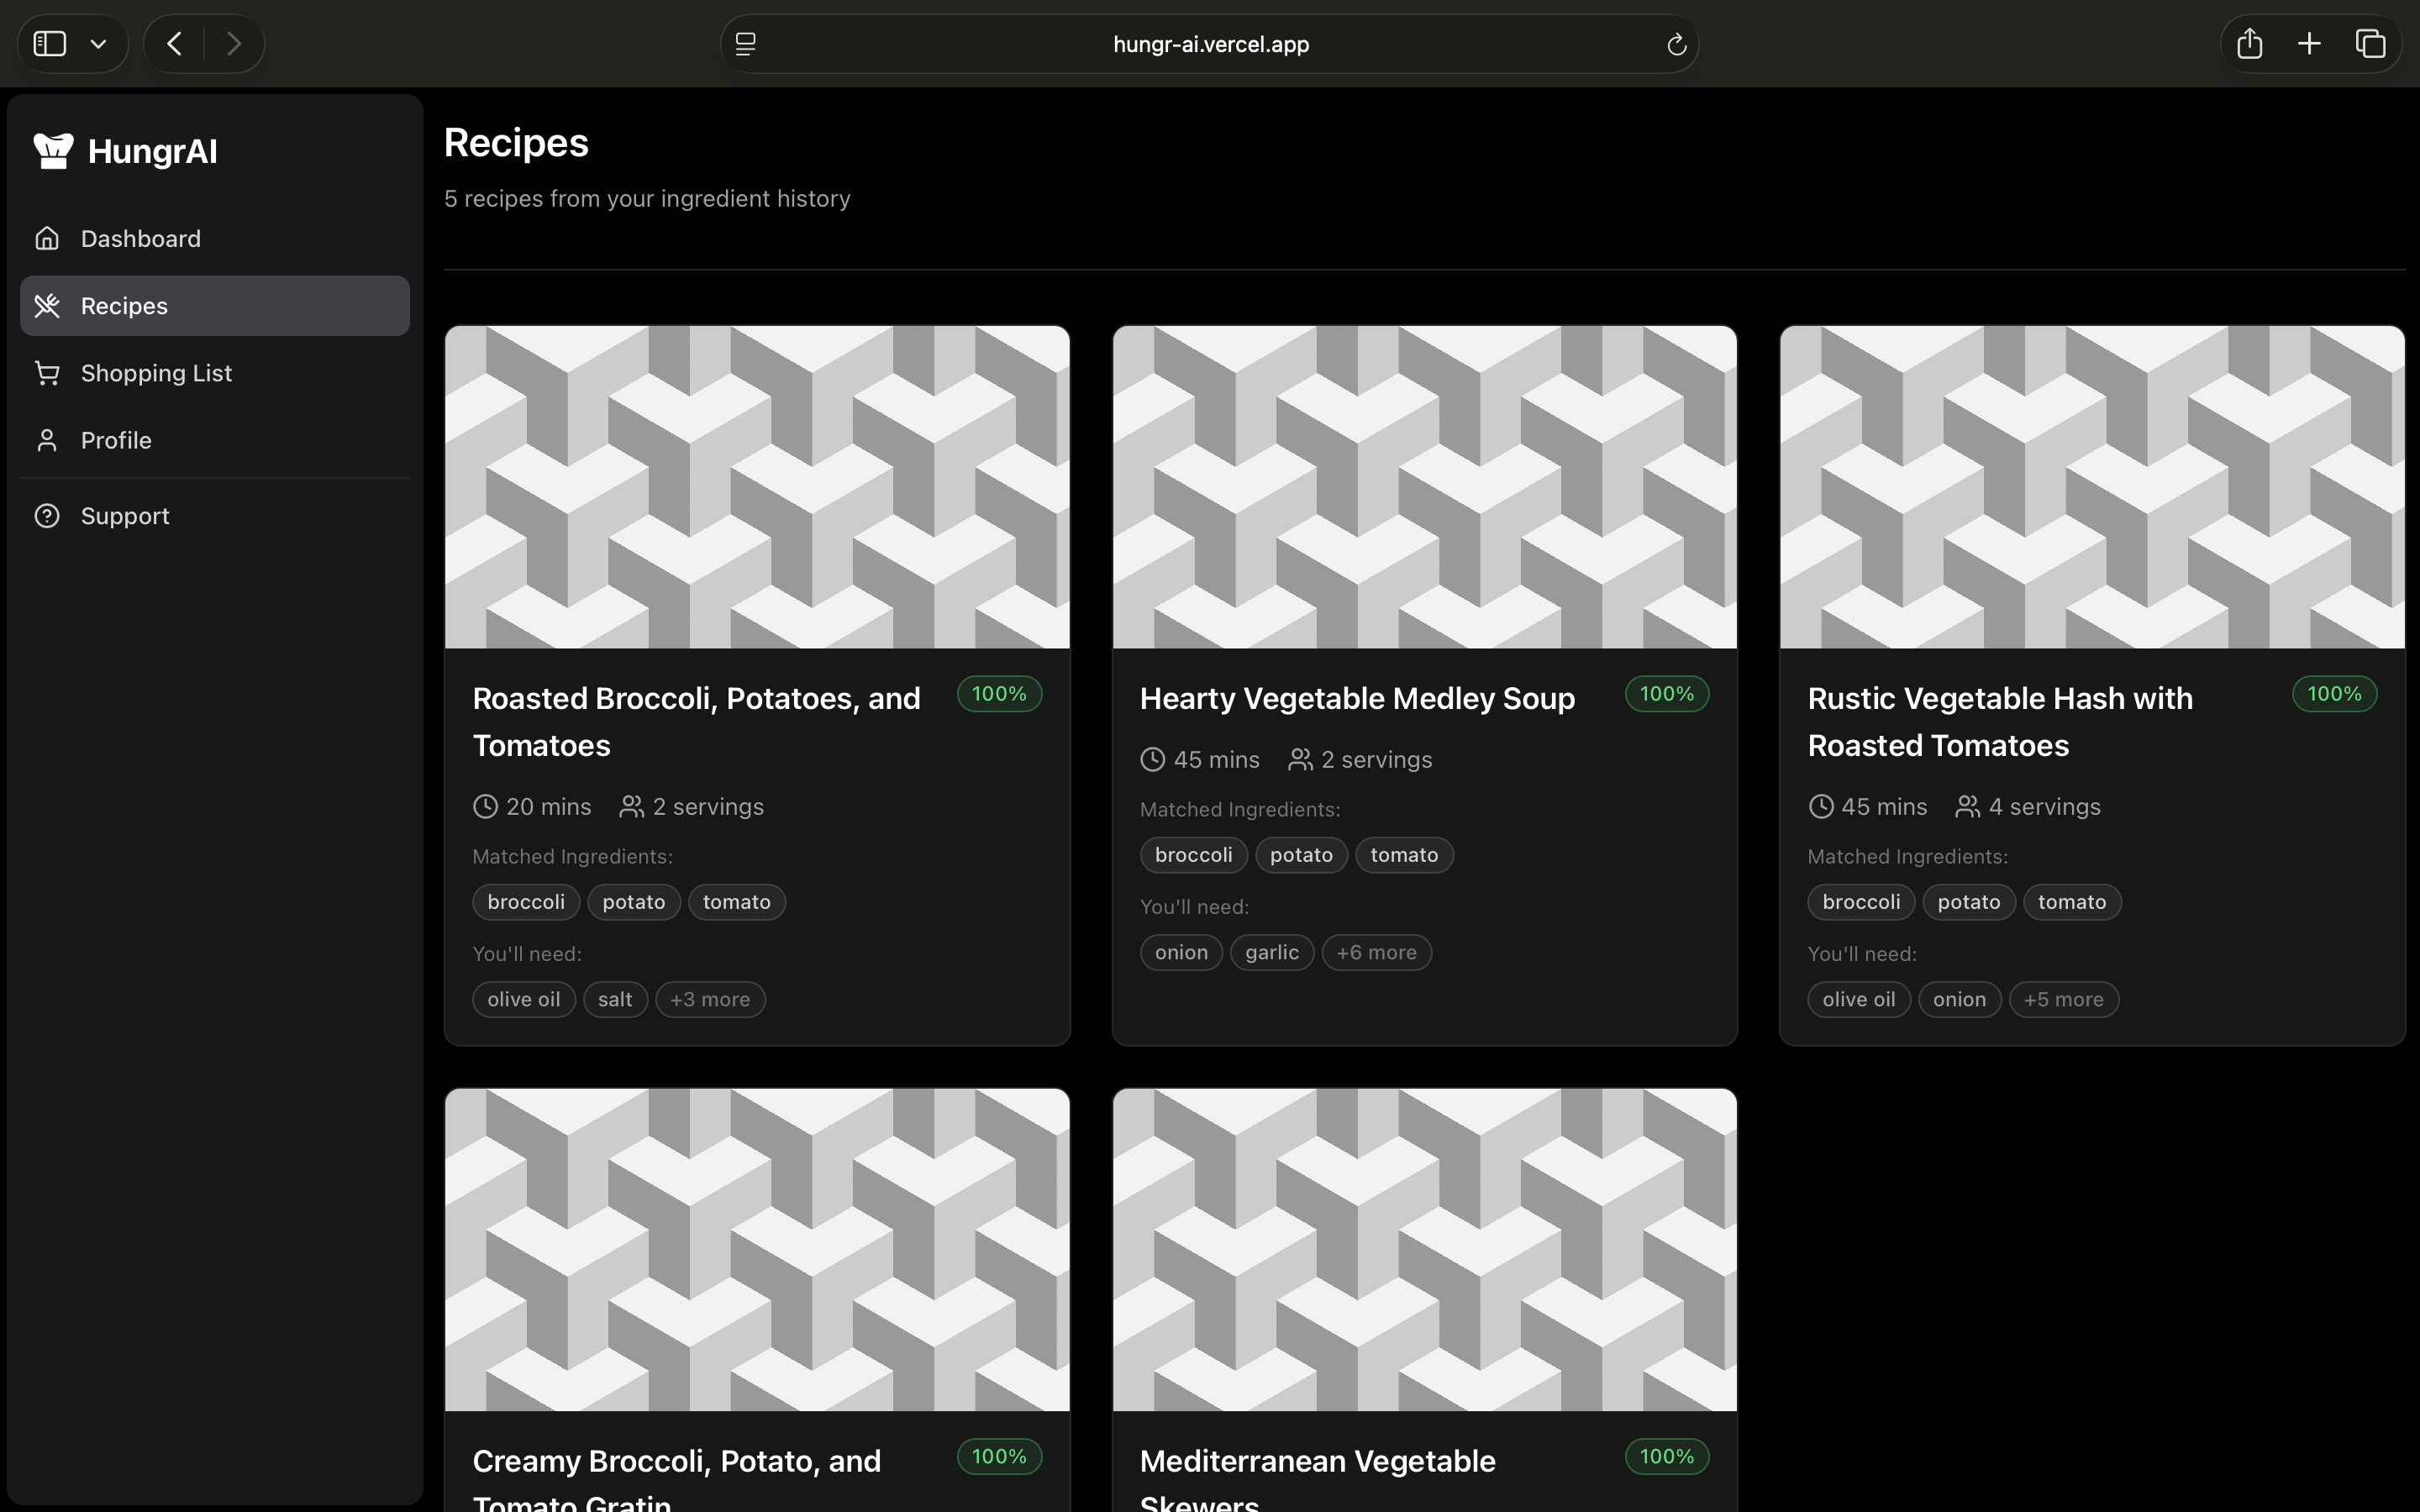Open a new tab with the plus icon
This screenshot has height=1512, width=2420.
(x=2309, y=44)
